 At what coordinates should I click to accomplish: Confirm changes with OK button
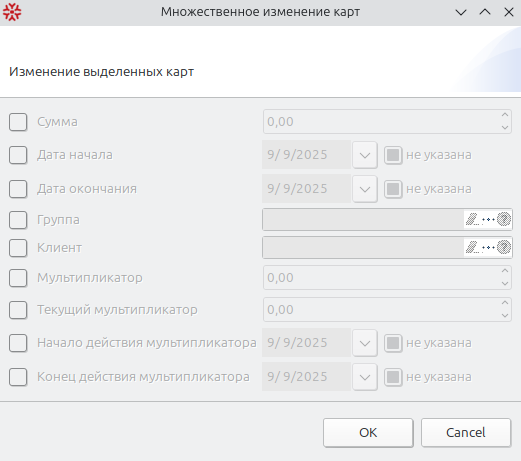pyautogui.click(x=368, y=432)
